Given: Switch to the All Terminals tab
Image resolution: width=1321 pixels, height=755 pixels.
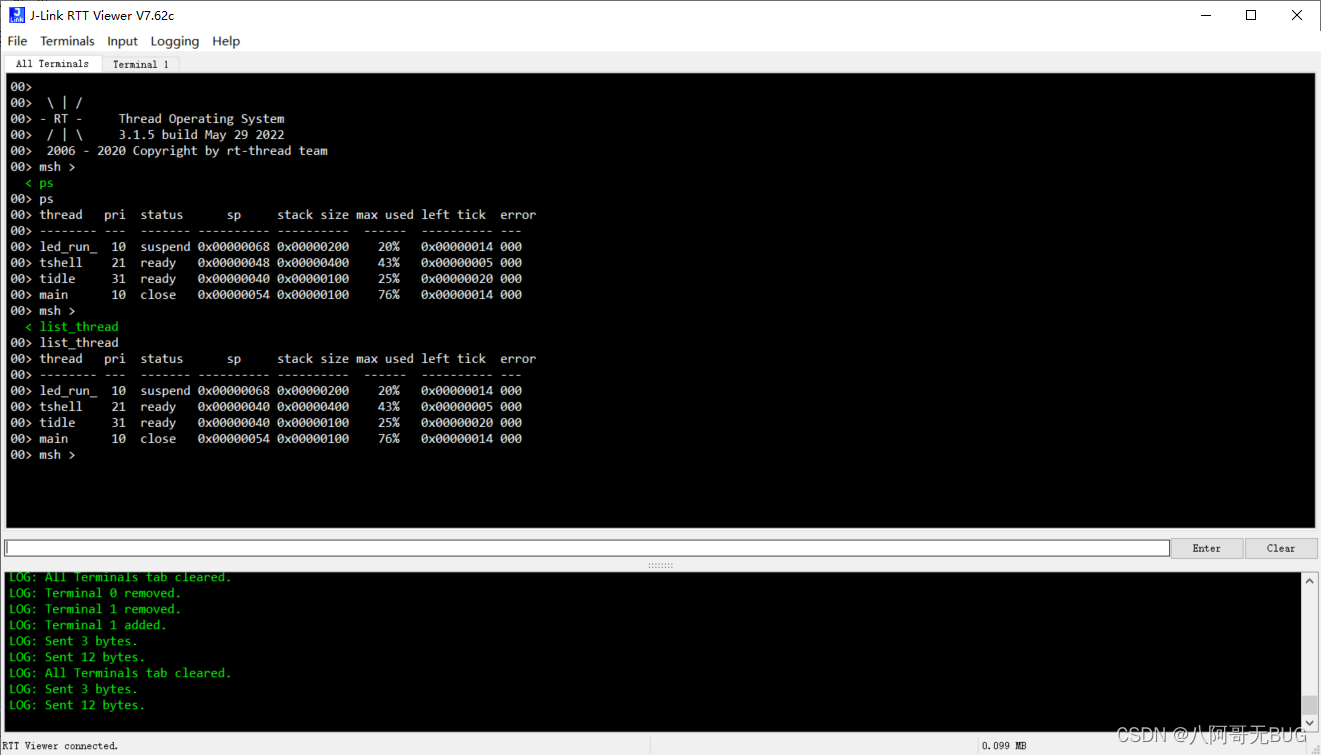Looking at the screenshot, I should [x=52, y=63].
